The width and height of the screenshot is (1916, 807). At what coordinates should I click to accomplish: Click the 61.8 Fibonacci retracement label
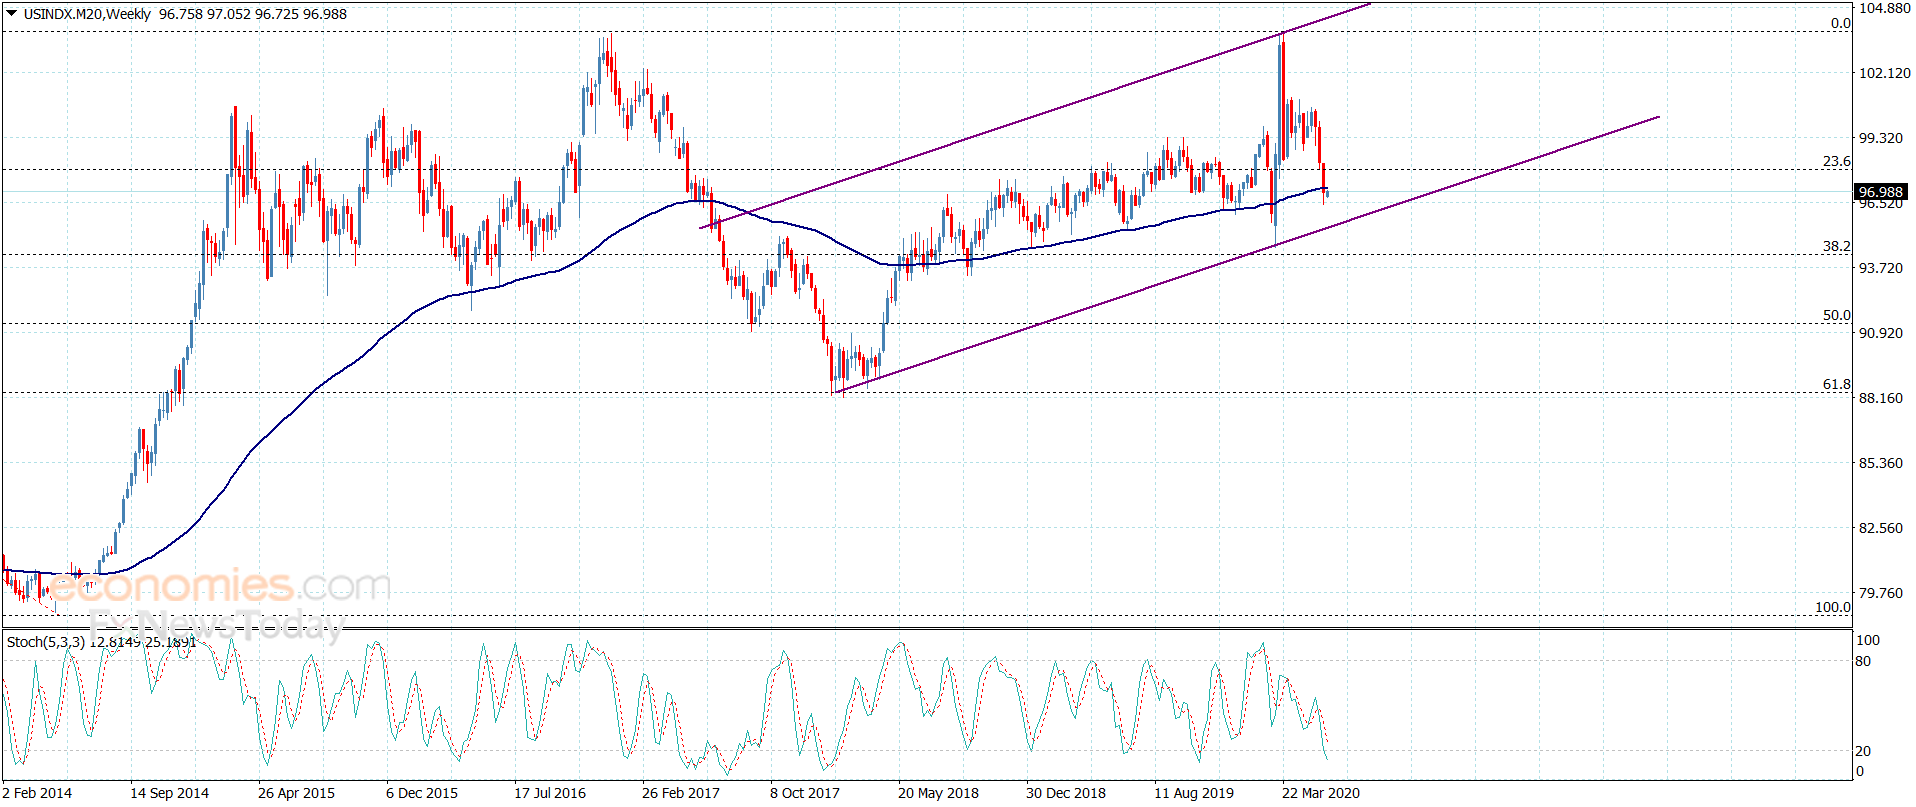click(x=1836, y=384)
